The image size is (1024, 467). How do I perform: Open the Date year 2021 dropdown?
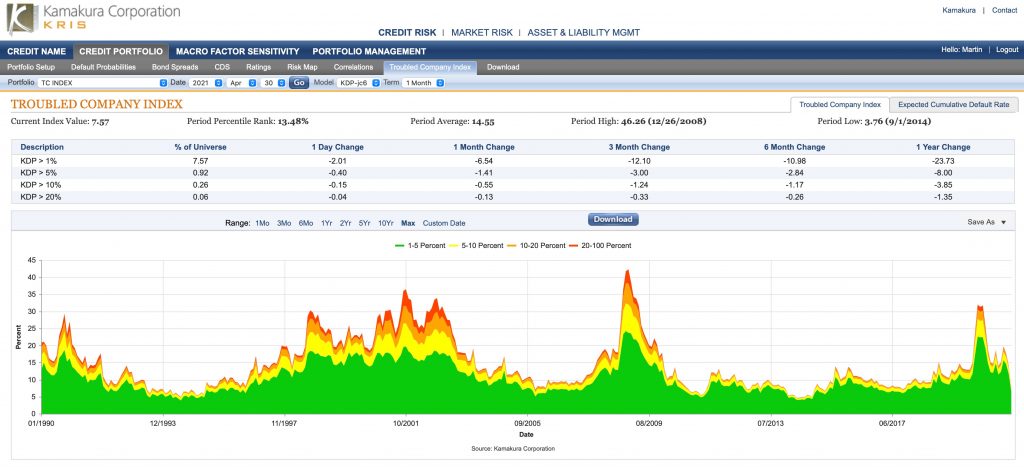click(x=206, y=83)
